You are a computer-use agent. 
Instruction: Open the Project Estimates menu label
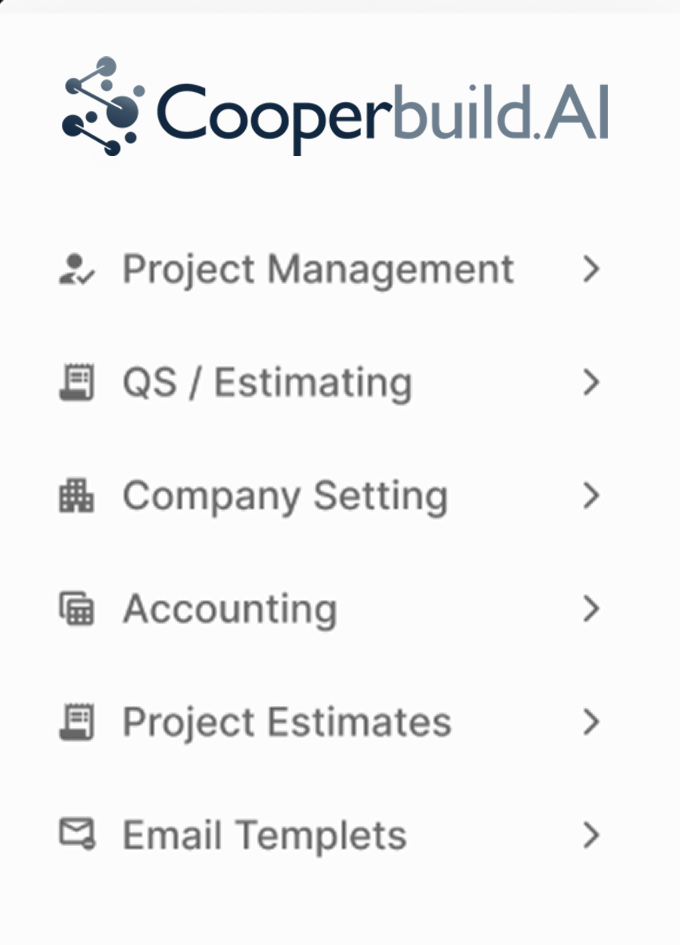[287, 722]
